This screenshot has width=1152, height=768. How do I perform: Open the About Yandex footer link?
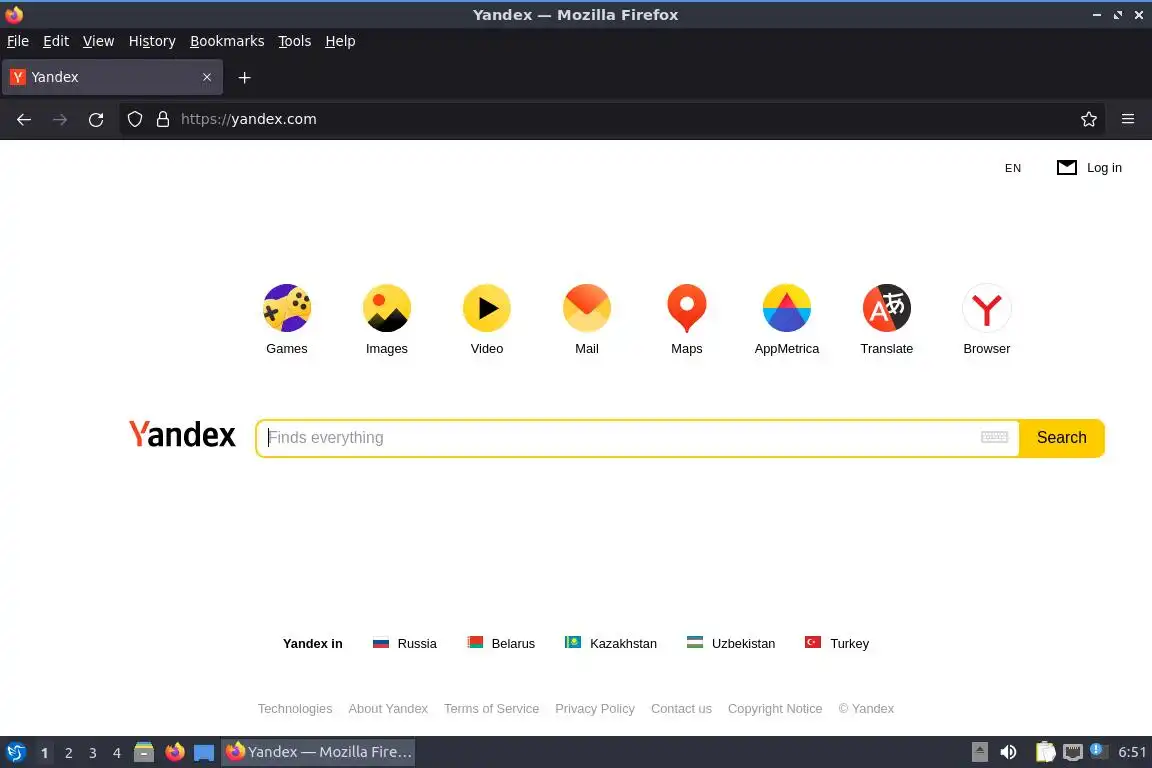[388, 708]
